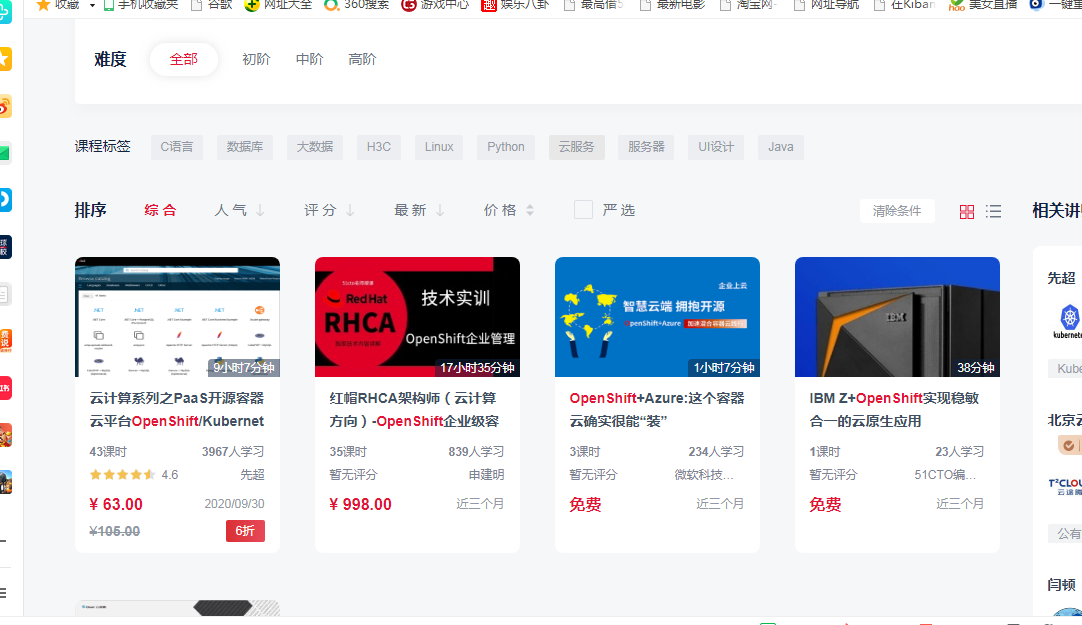This screenshot has width=1082, height=625.
Task: Filter by the Java course tag
Action: coord(780,147)
